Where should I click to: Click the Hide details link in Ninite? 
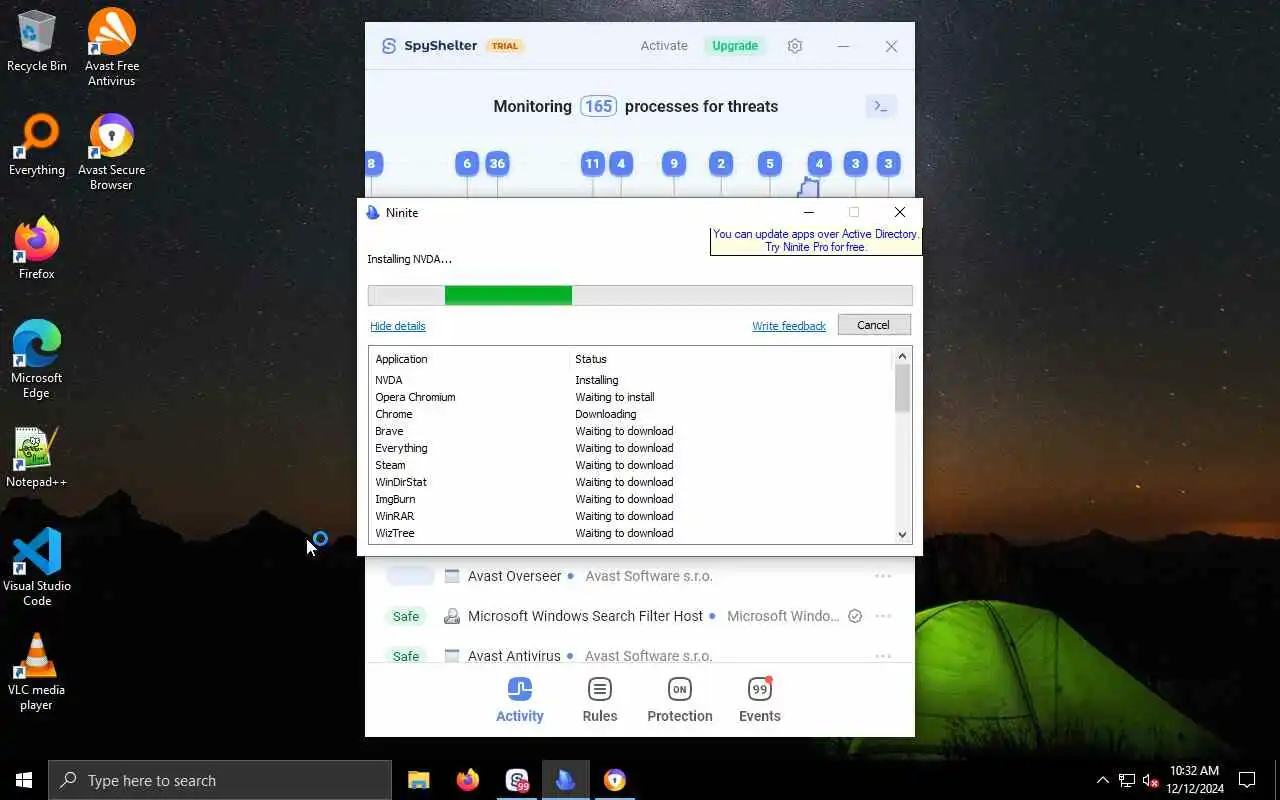[x=398, y=326]
